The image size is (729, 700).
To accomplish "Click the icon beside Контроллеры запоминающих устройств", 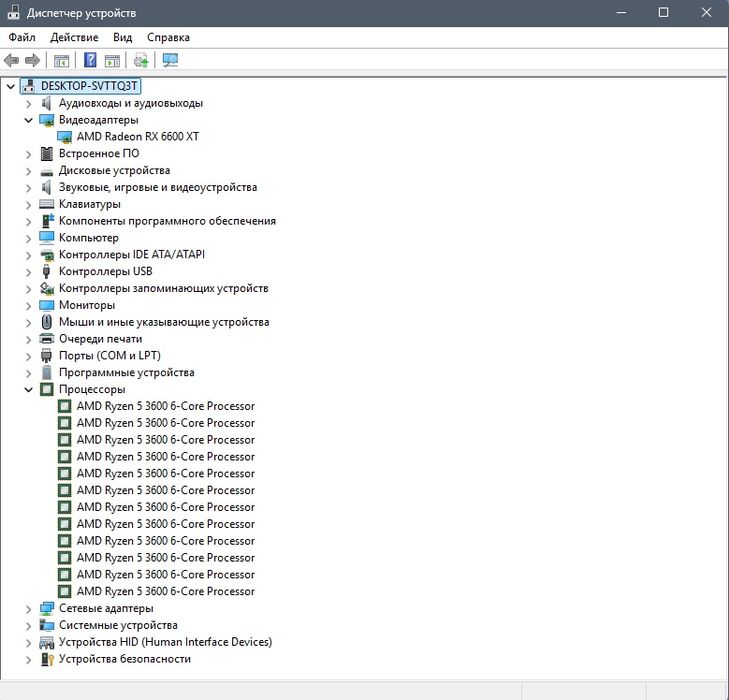I will pyautogui.click(x=46, y=288).
